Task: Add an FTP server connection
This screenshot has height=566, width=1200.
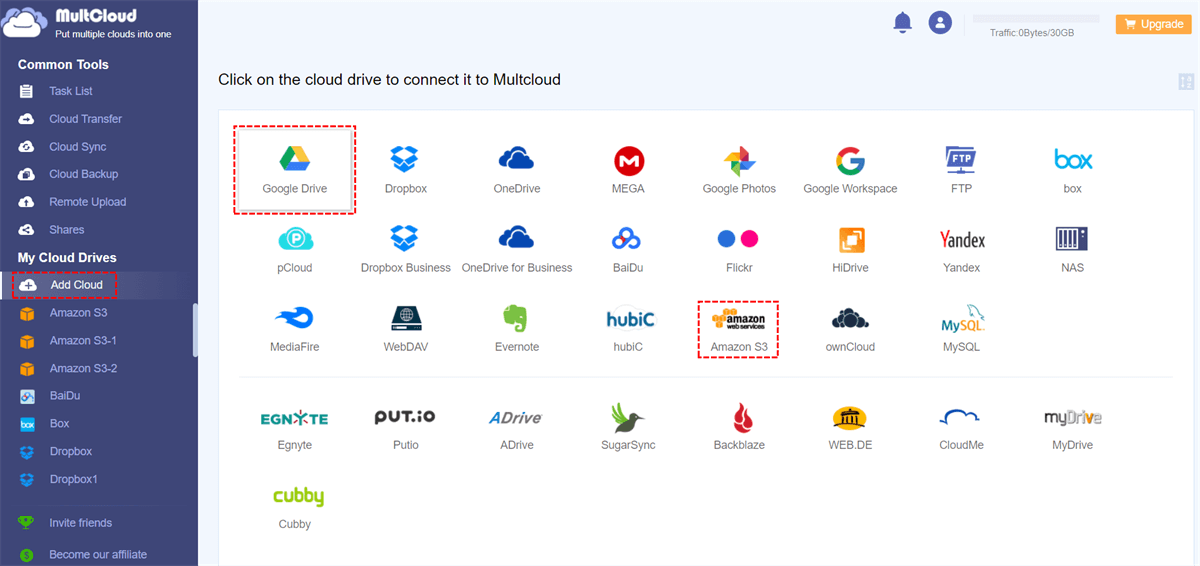Action: coord(961,169)
